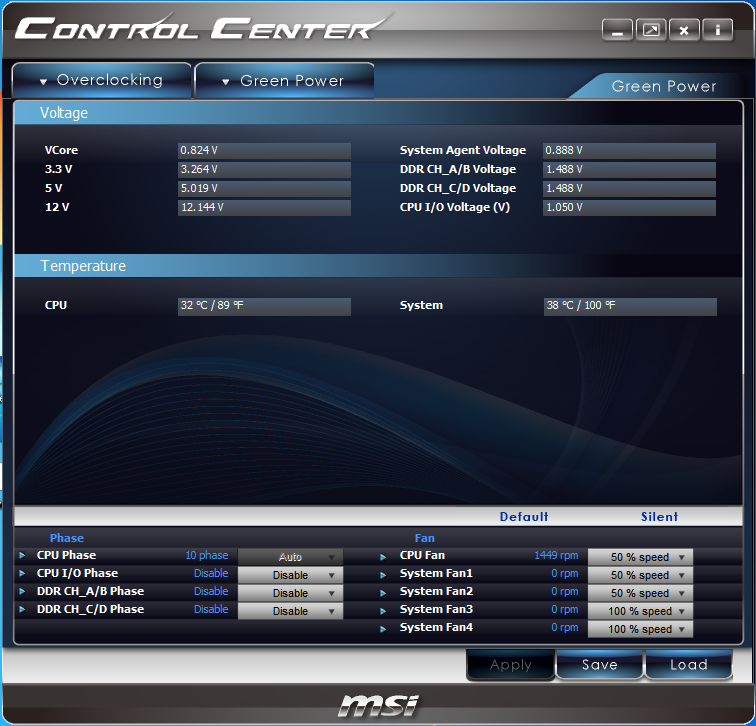Click the CPU I/O Voltage 1.050 V field
Image resolution: width=756 pixels, height=726 pixels.
(x=629, y=208)
